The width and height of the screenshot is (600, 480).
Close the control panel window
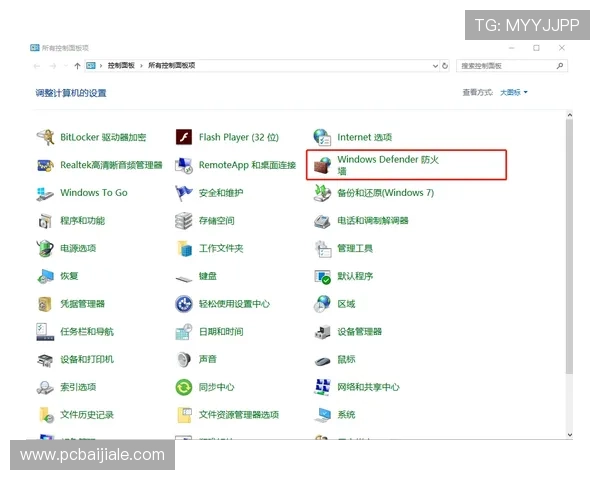pos(562,48)
